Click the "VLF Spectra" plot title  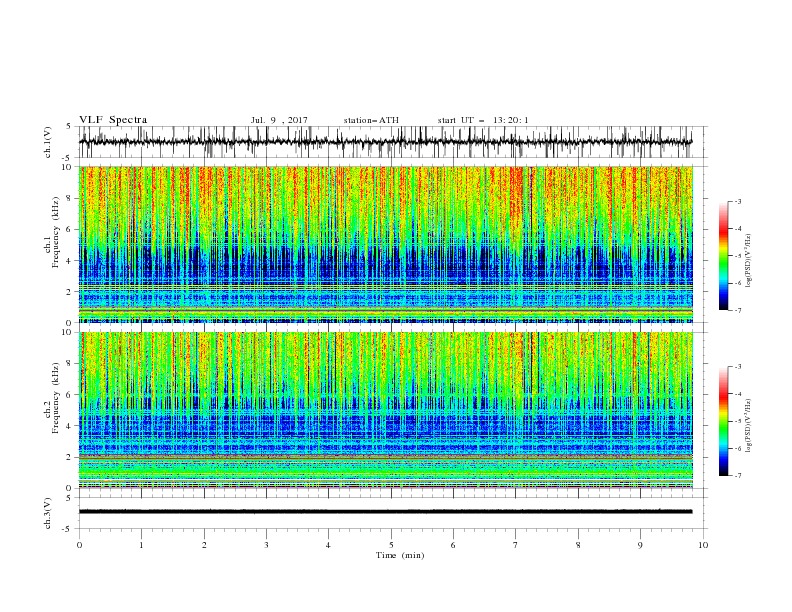pyautogui.click(x=113, y=120)
